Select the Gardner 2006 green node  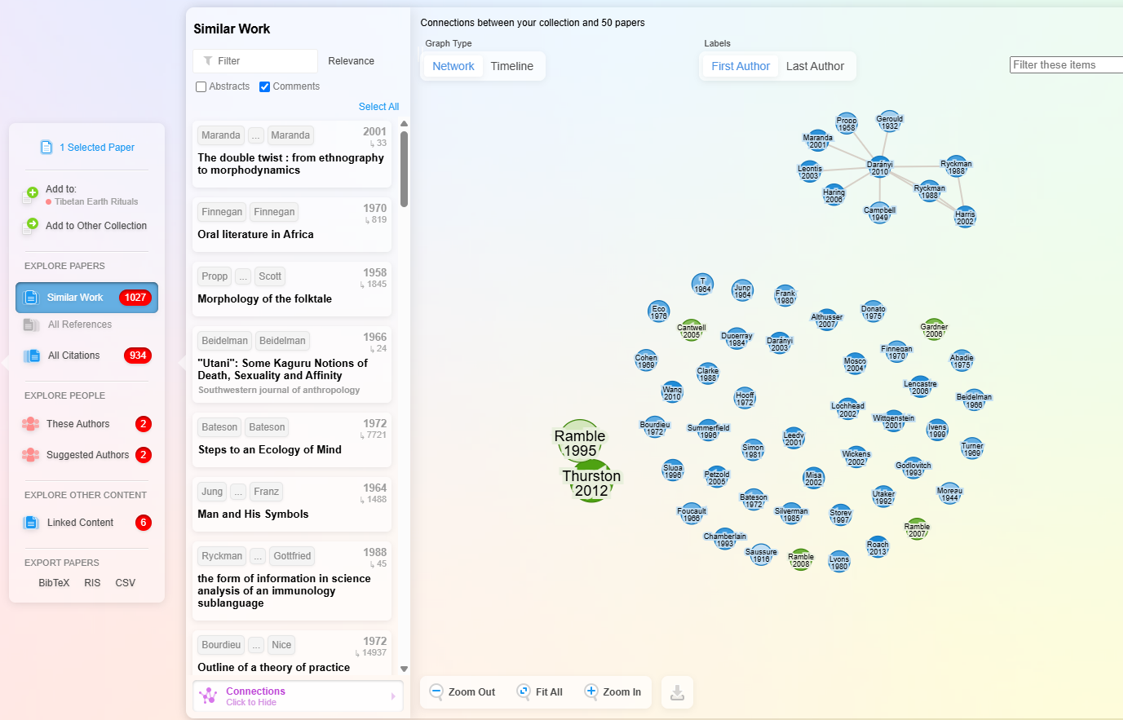933,330
